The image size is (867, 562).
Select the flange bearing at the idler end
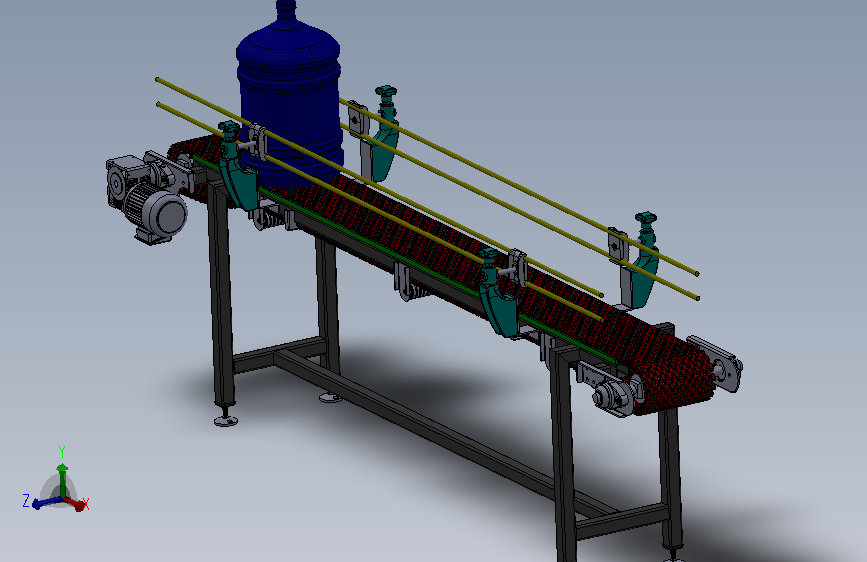[x=611, y=396]
